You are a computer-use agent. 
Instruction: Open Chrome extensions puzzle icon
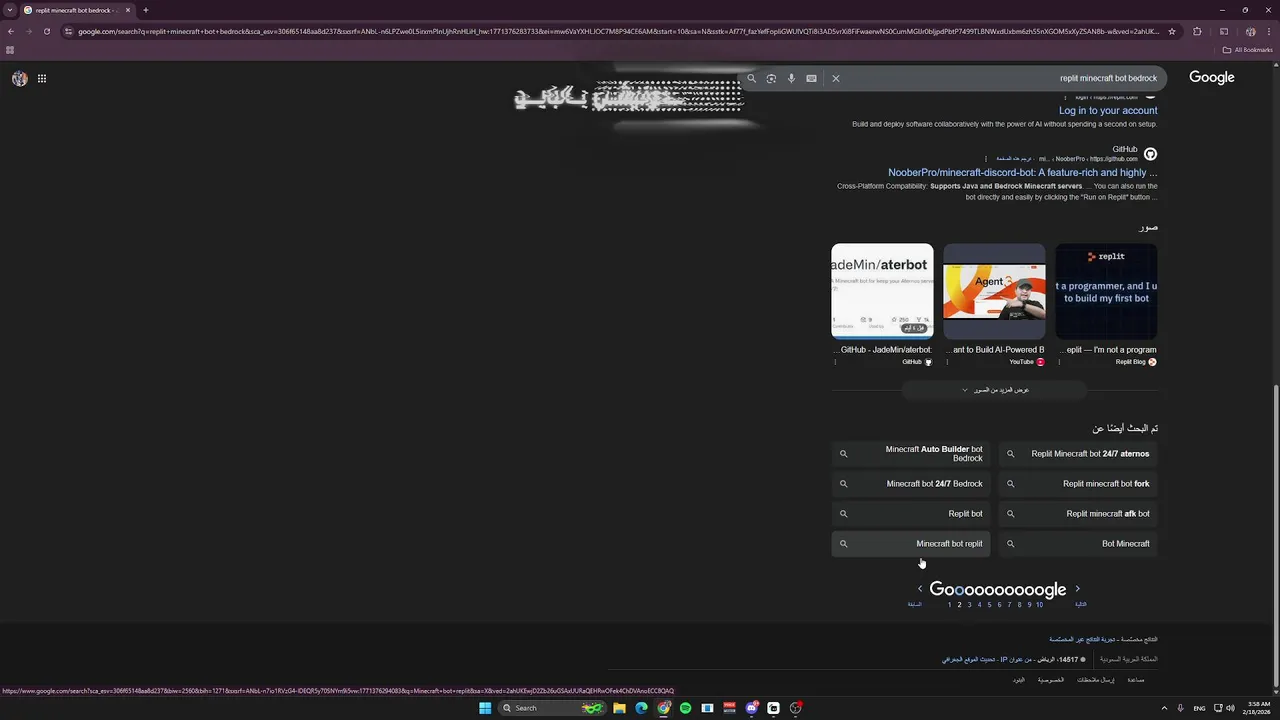(1198, 31)
